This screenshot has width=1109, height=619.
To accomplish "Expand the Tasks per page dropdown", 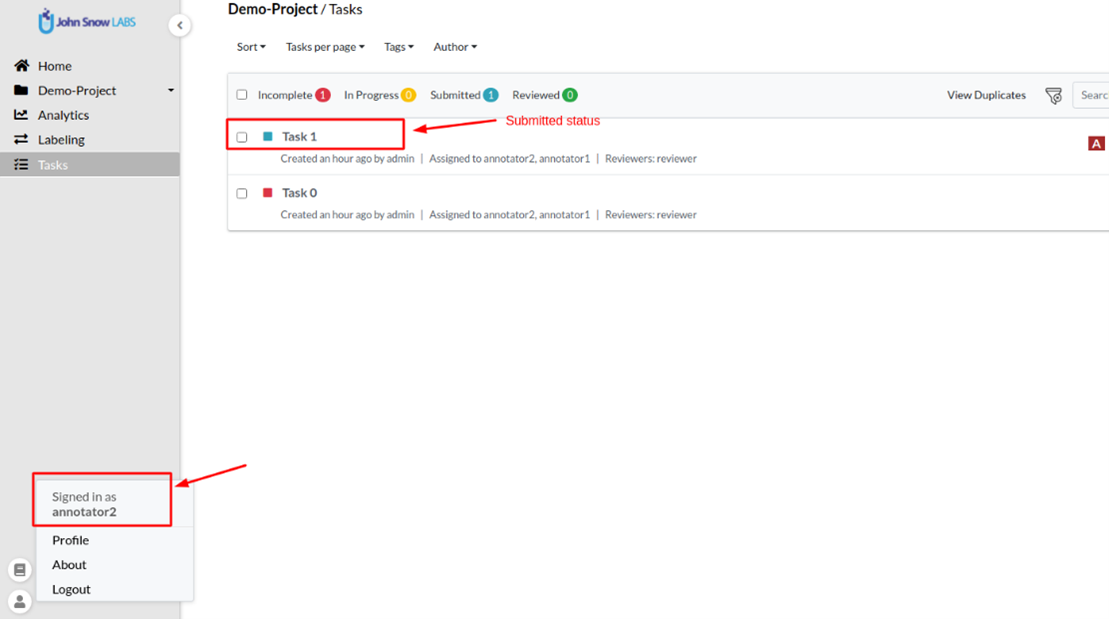I will pos(325,47).
